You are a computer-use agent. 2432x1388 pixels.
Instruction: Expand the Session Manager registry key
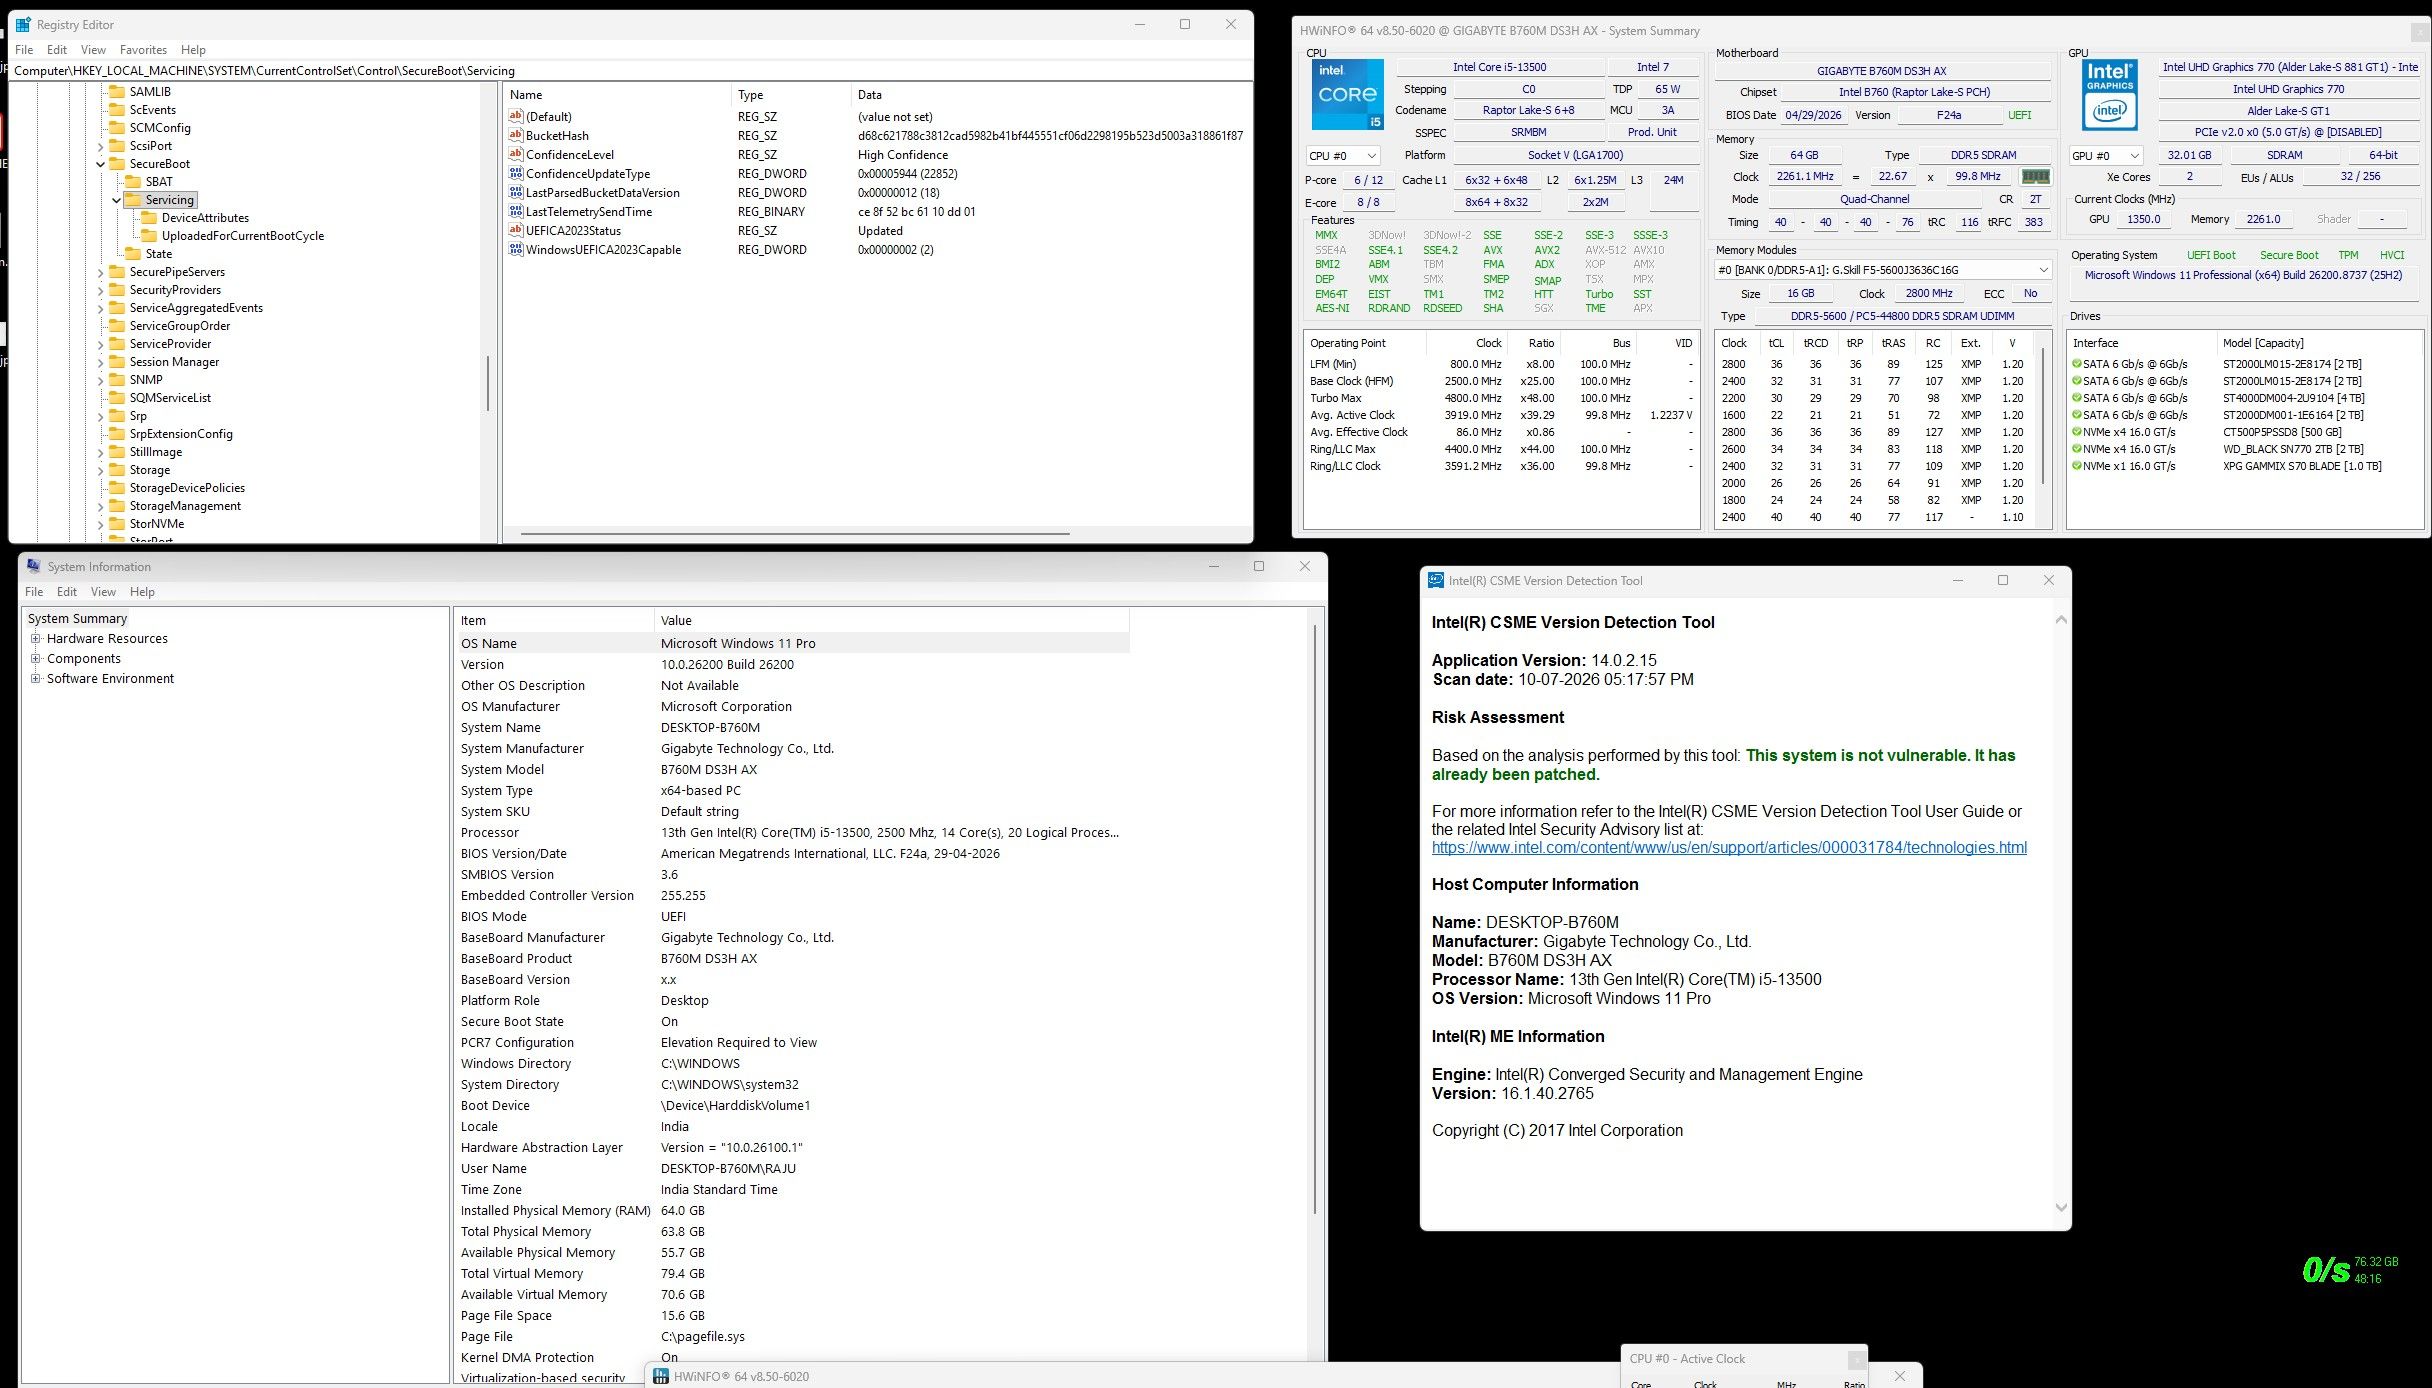click(100, 362)
